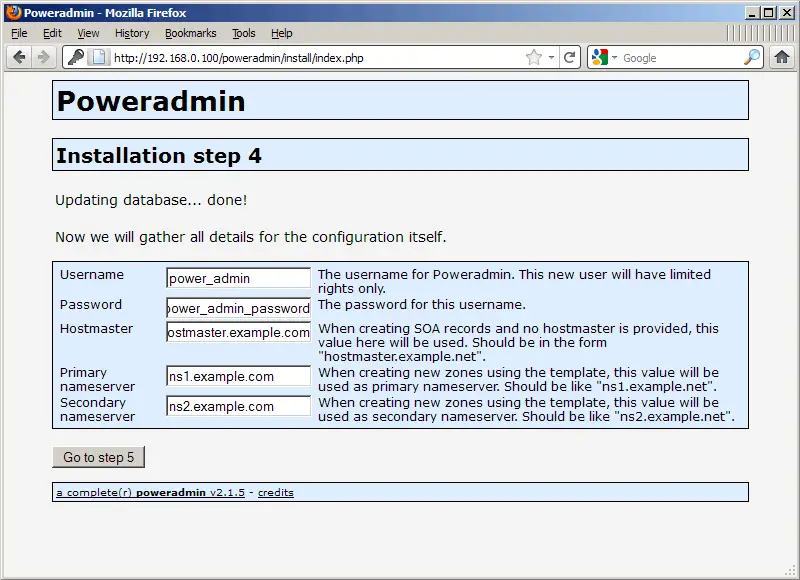Click the Go to step 5 button
The width and height of the screenshot is (800, 580).
coord(98,457)
